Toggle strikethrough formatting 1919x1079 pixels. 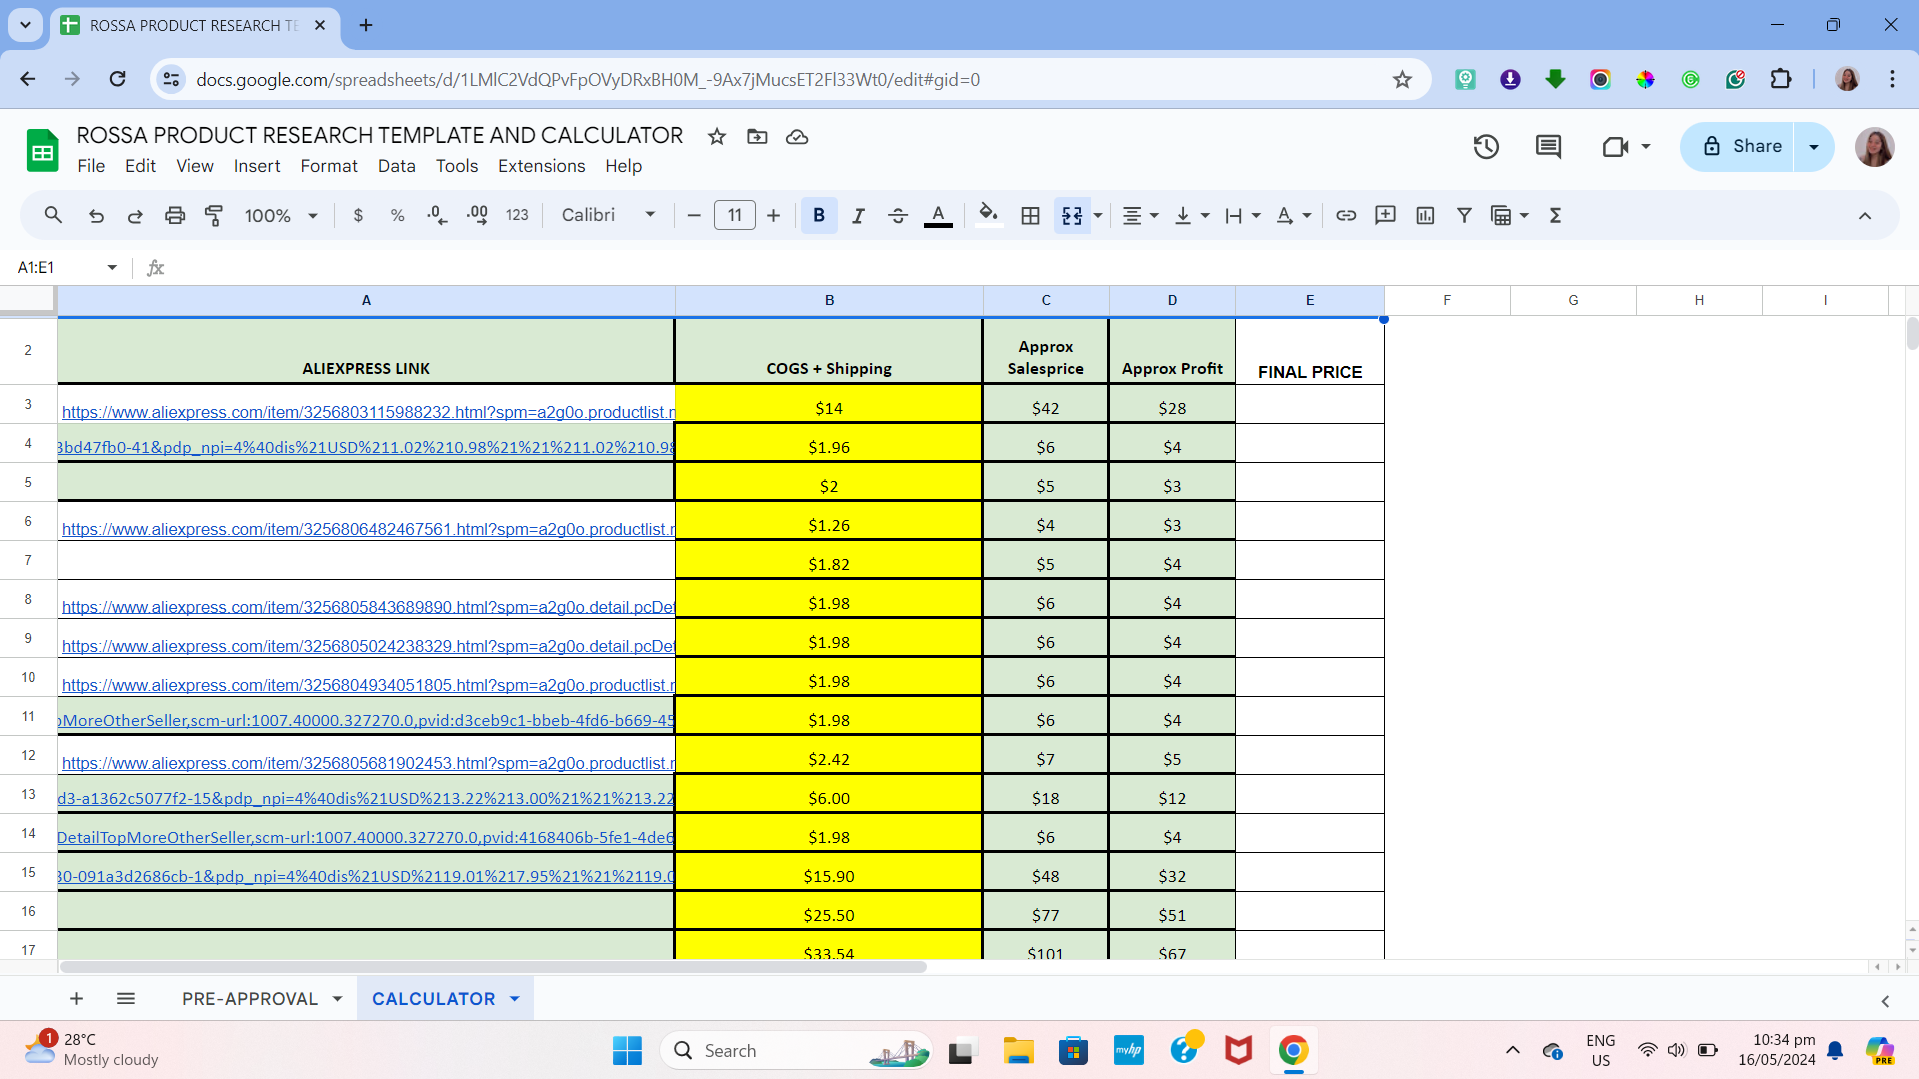pos(897,215)
